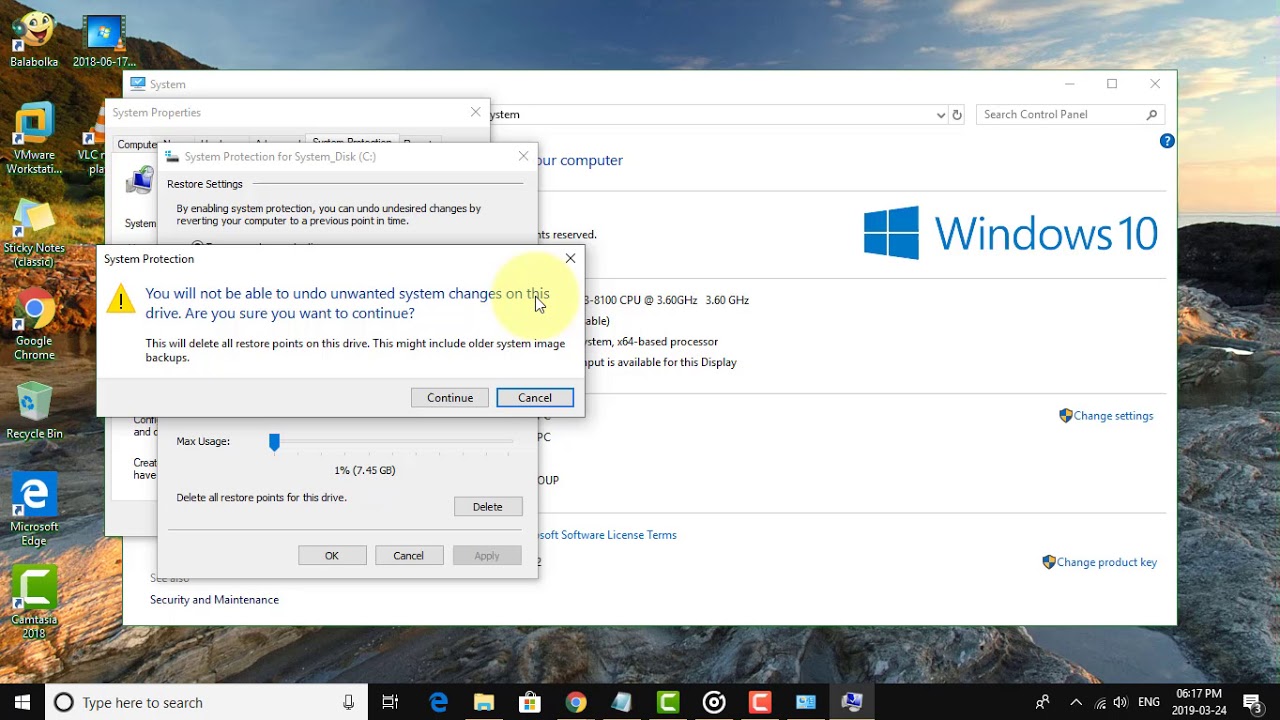This screenshot has width=1280, height=720.
Task: Launch VMware Workstation from the desktop
Action: (x=34, y=138)
